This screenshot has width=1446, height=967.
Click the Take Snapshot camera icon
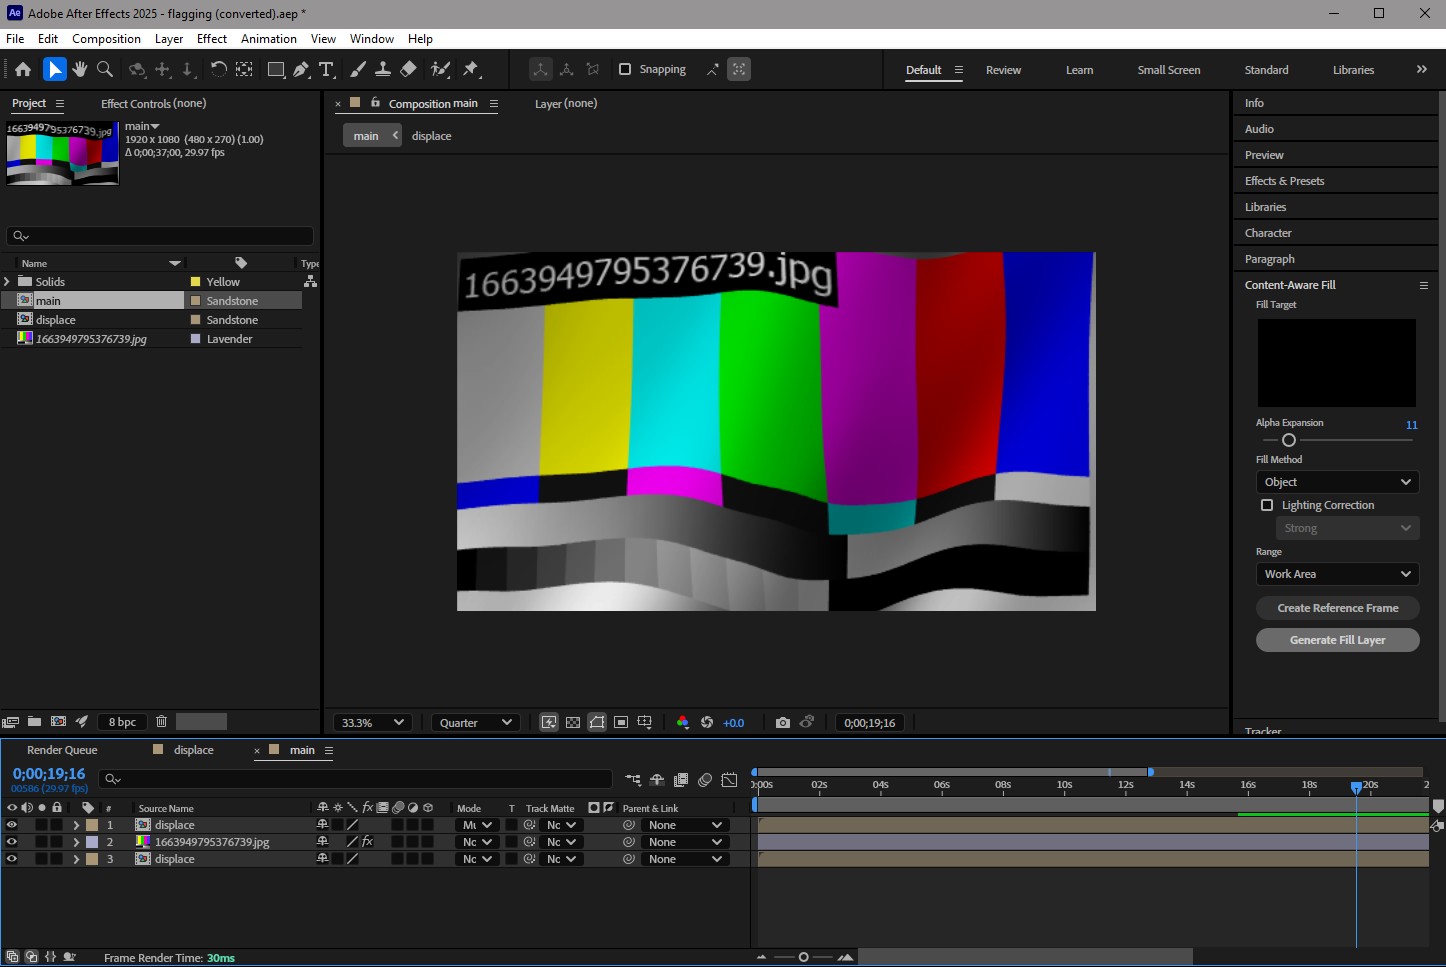point(782,723)
